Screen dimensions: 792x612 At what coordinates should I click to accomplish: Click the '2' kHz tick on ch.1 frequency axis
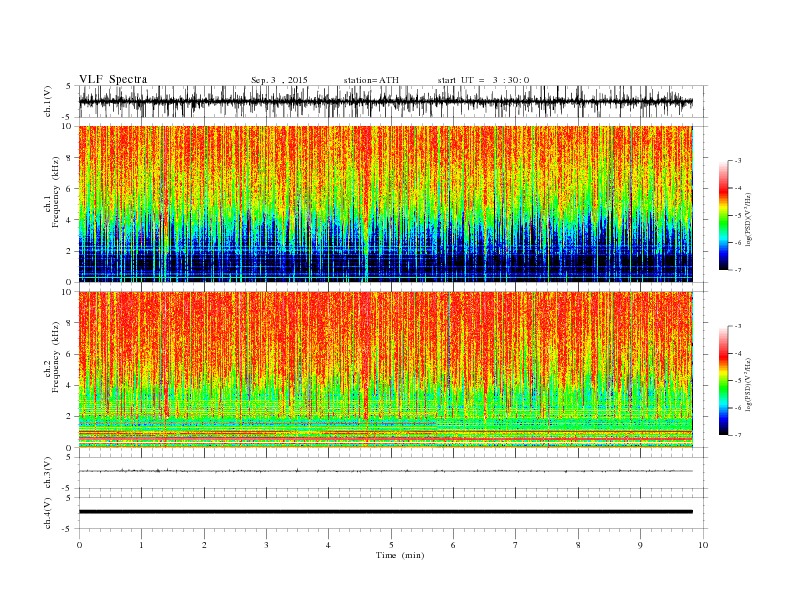pos(69,251)
